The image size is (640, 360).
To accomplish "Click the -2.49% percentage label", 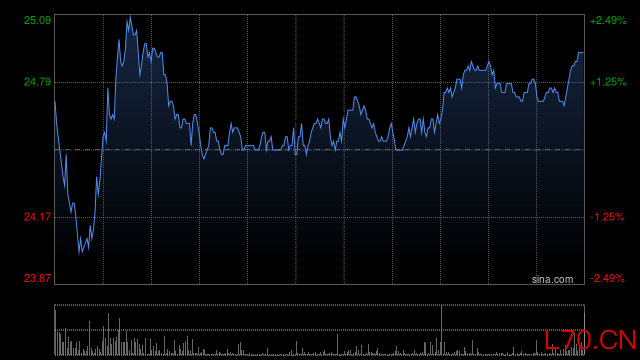I will pos(607,278).
